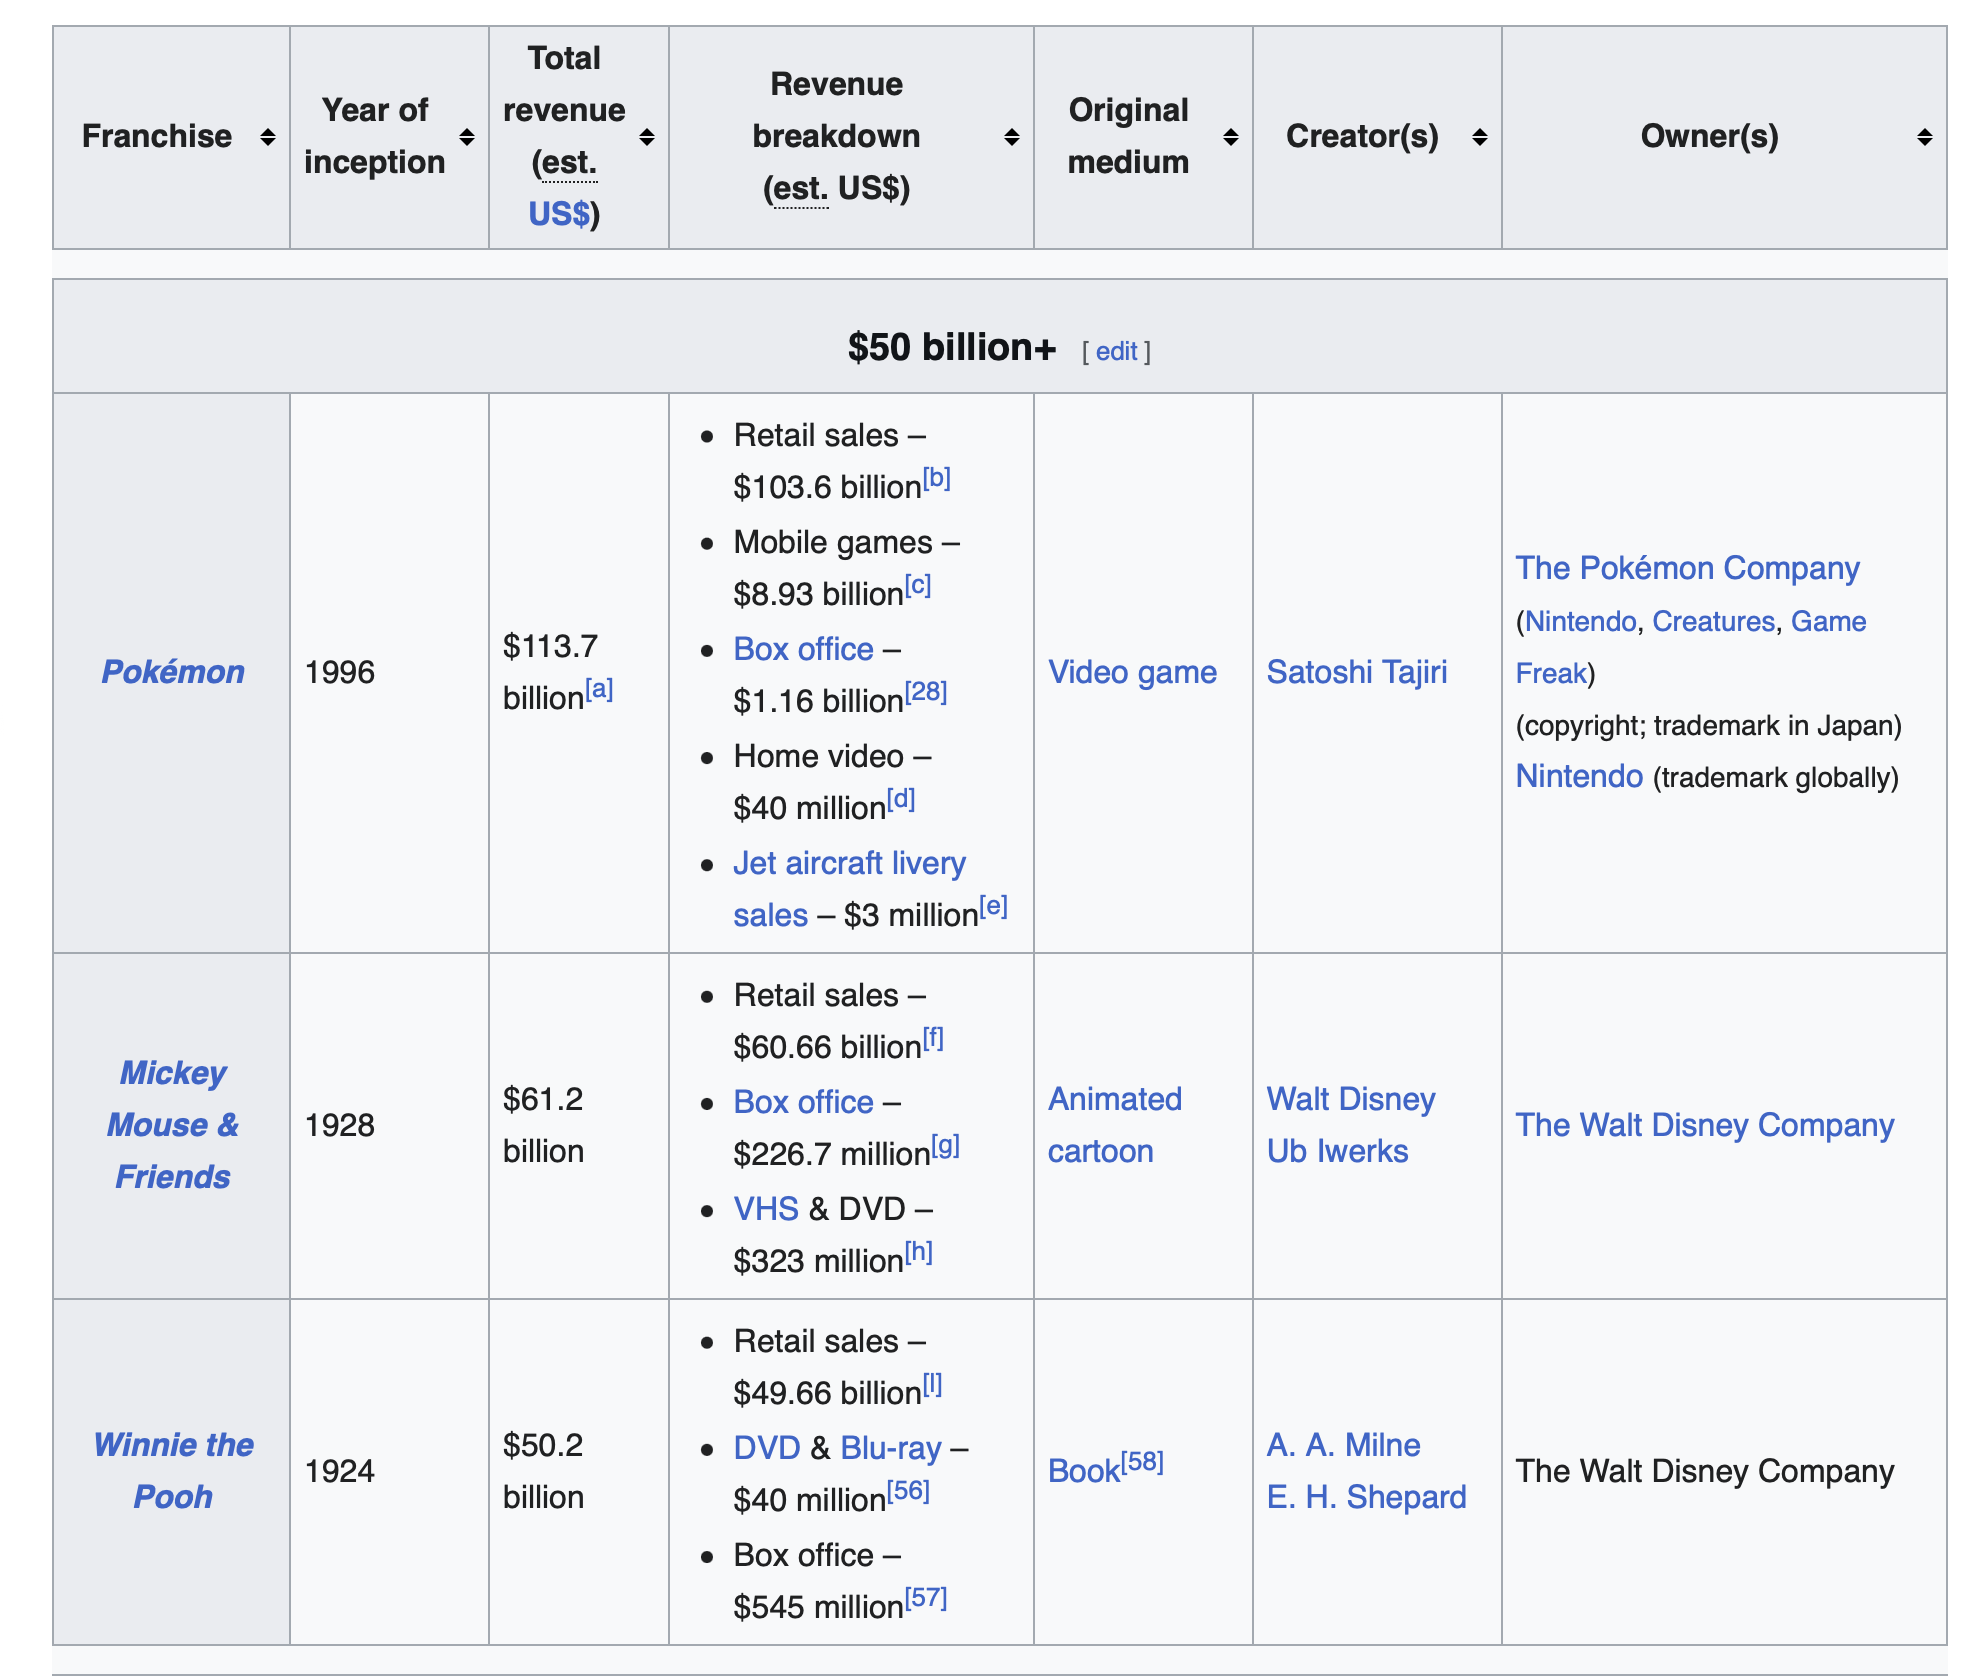Open The Pokémon Company link

point(1687,568)
